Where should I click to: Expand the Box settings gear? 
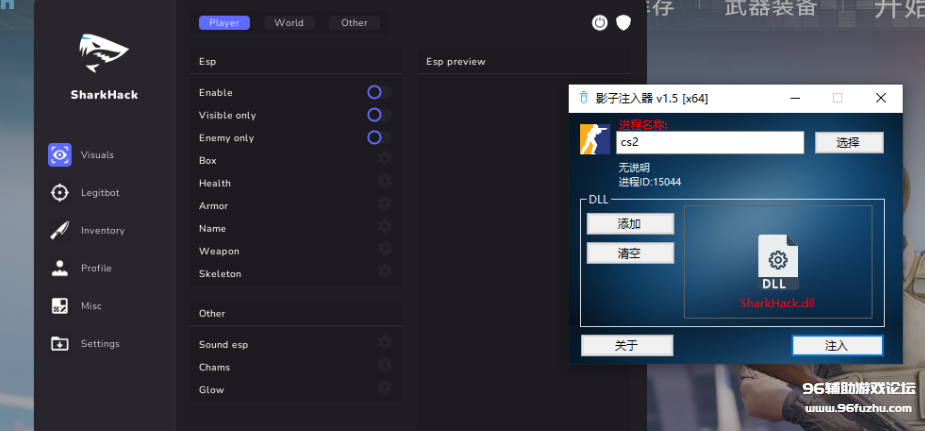tap(384, 159)
